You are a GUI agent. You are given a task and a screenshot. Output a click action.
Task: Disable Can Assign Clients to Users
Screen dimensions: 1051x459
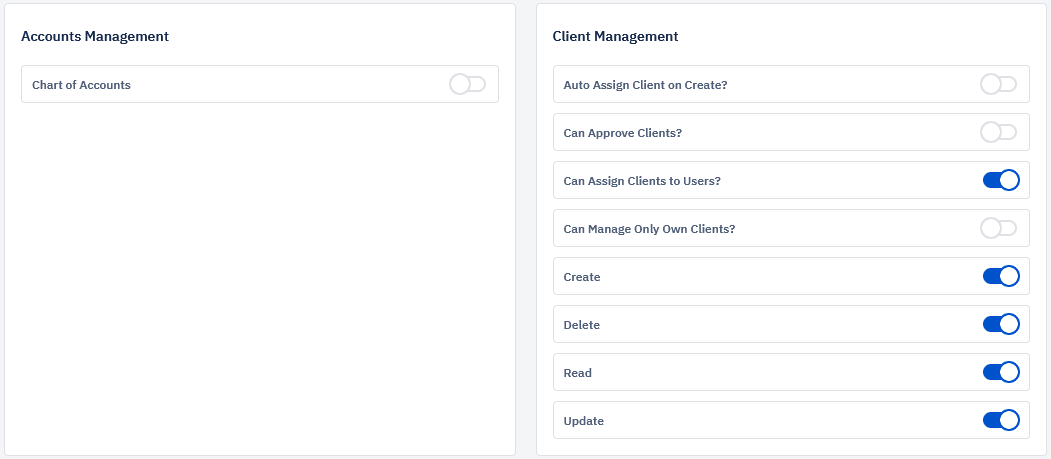[1001, 180]
